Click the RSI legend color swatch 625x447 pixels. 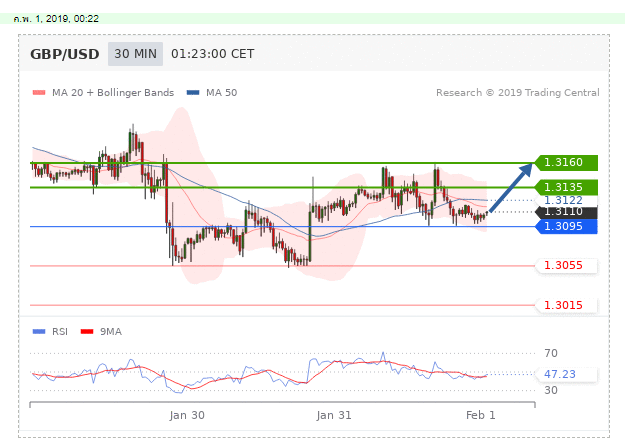[39, 331]
